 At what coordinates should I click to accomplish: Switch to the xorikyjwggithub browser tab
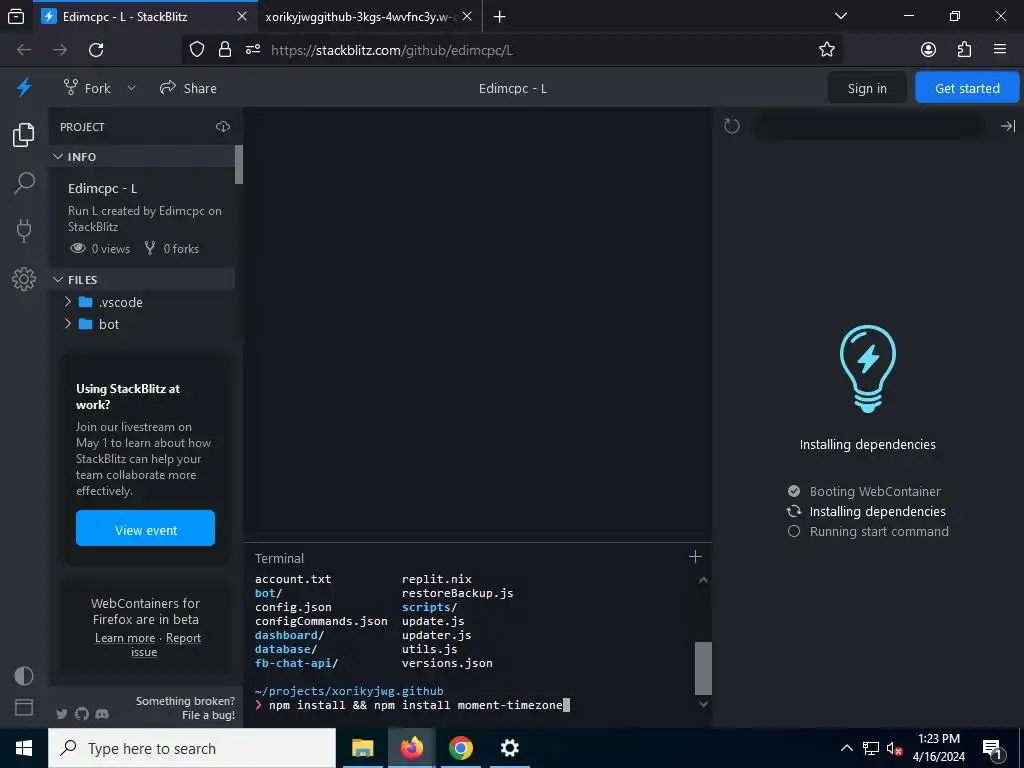click(369, 16)
